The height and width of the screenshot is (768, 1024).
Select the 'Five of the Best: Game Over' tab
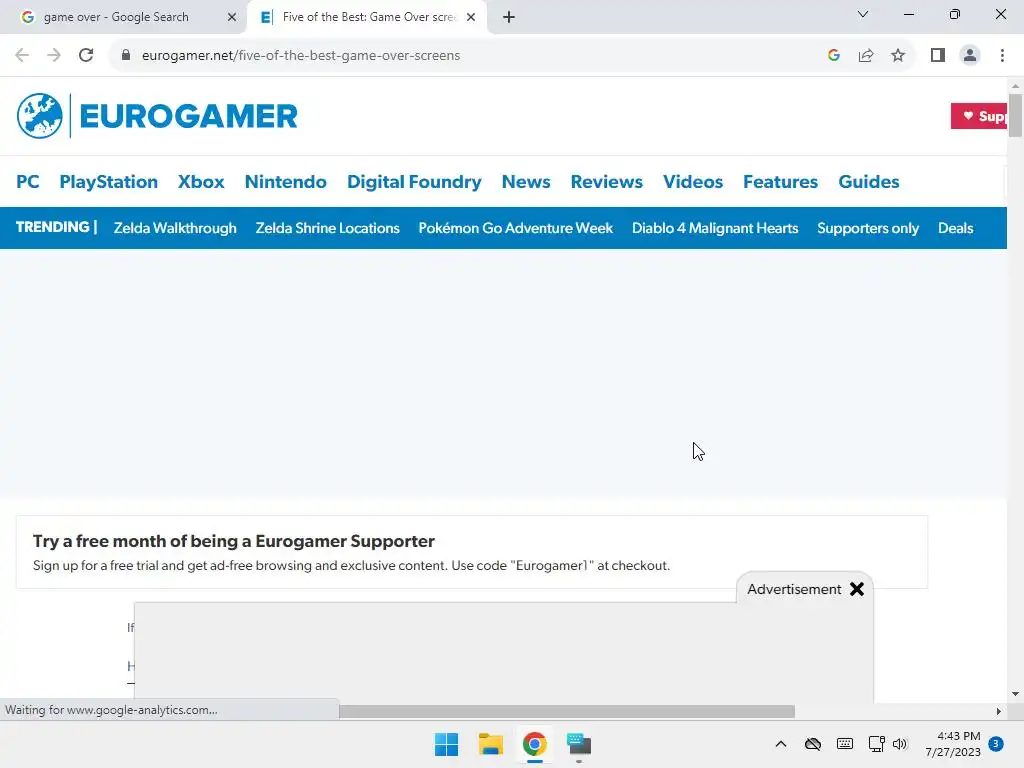366,17
